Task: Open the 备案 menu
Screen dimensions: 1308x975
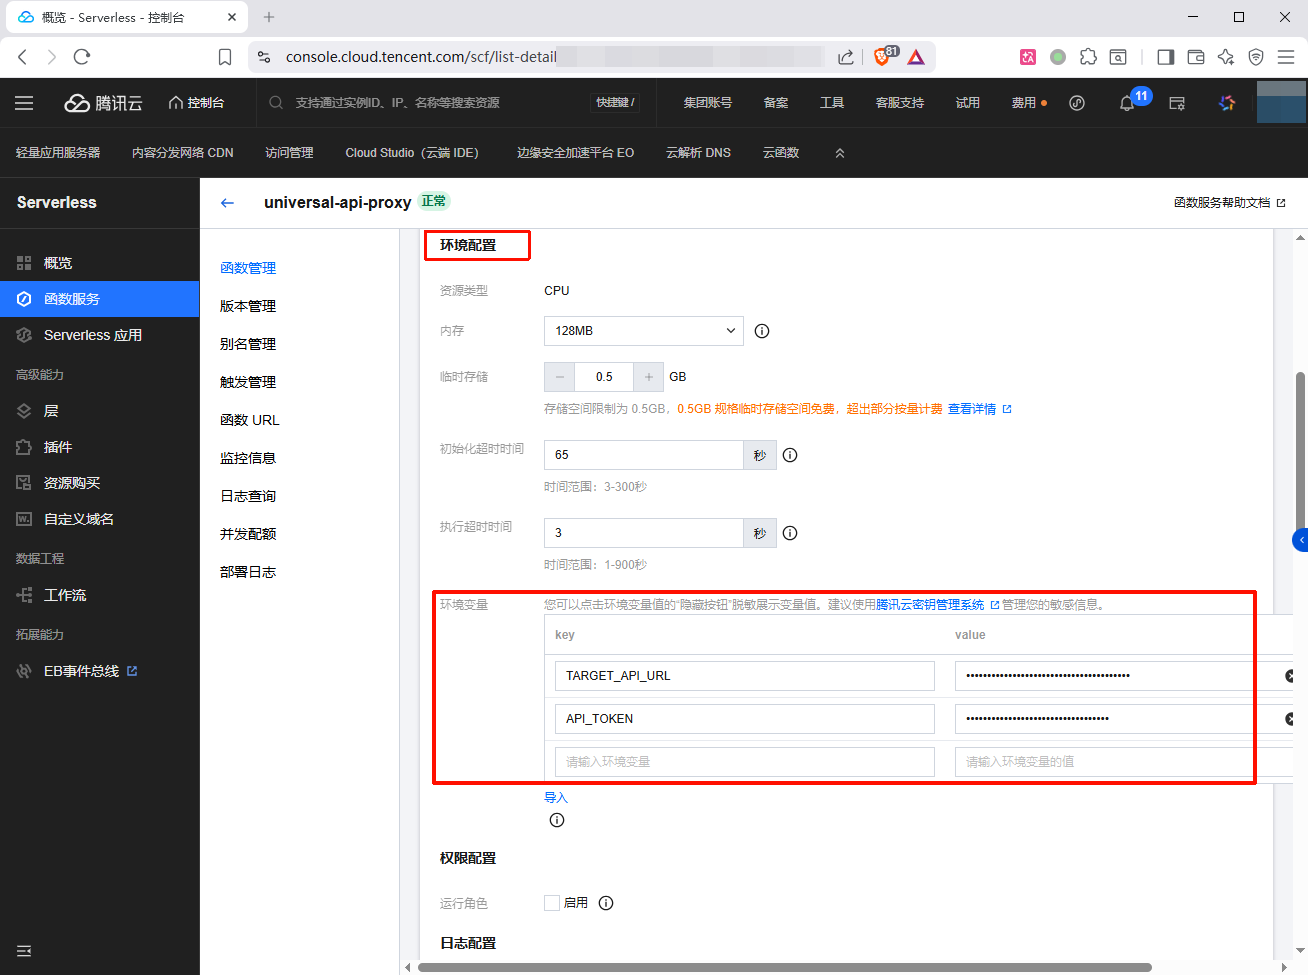Action: 776,103
